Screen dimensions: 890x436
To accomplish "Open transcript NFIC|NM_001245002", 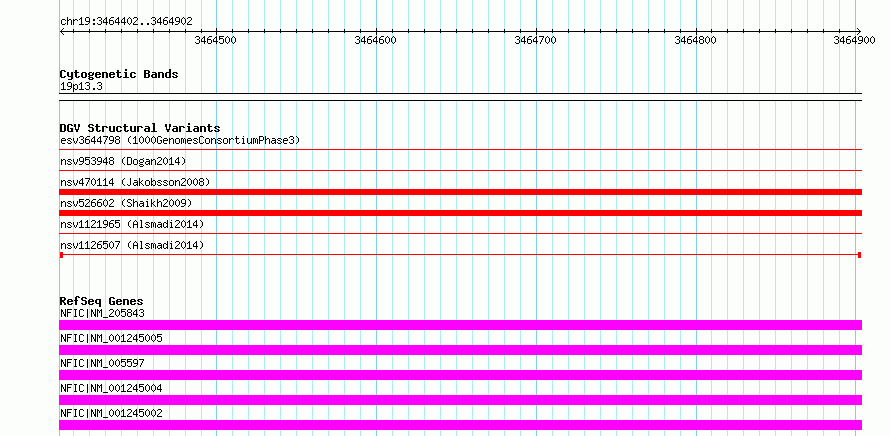I will pyautogui.click(x=111, y=413).
